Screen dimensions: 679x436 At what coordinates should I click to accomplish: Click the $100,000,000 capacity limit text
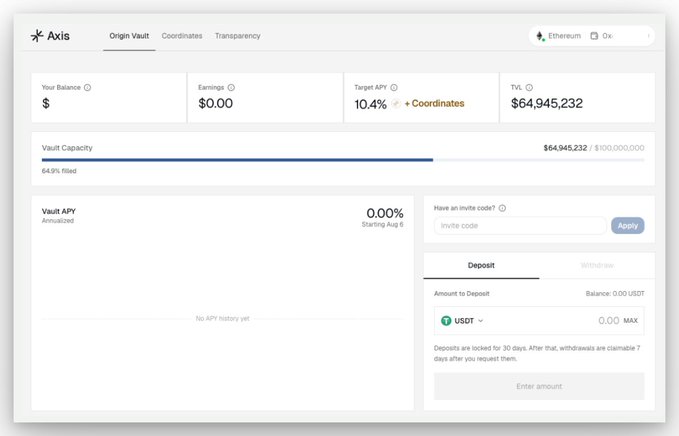click(619, 148)
